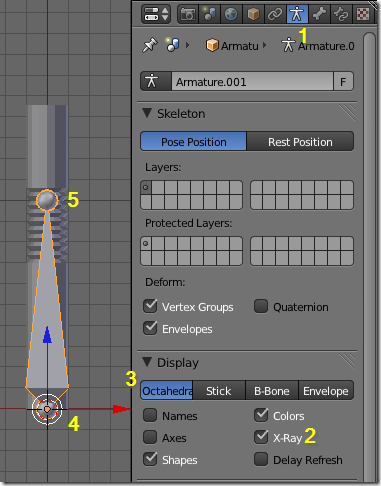Click the Display panel drag grip
The height and width of the screenshot is (486, 381).
[347, 362]
